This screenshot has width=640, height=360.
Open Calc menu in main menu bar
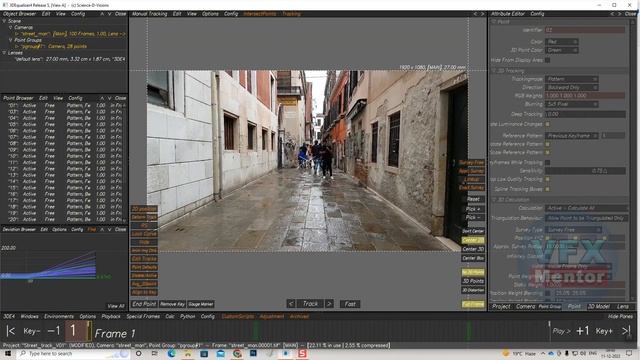pos(170,316)
